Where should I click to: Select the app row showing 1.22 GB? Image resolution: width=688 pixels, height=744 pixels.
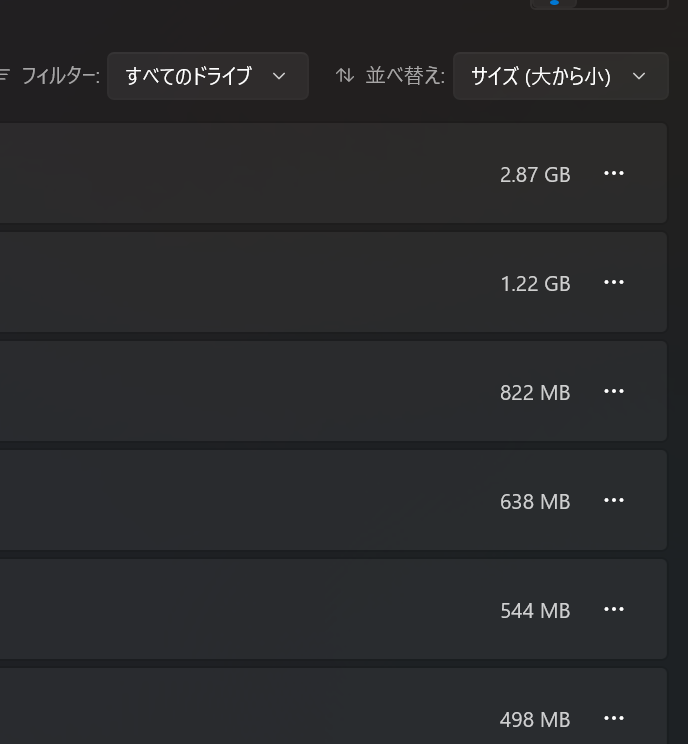coord(333,282)
